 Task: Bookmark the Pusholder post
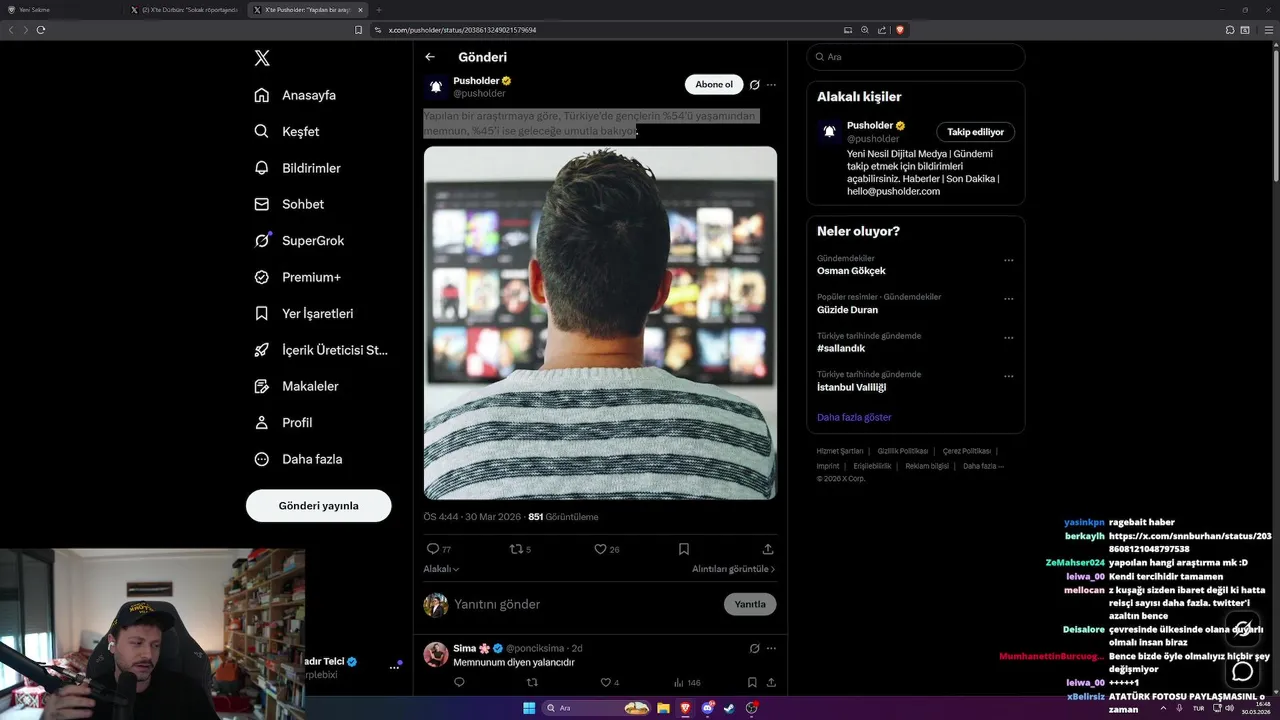click(684, 549)
